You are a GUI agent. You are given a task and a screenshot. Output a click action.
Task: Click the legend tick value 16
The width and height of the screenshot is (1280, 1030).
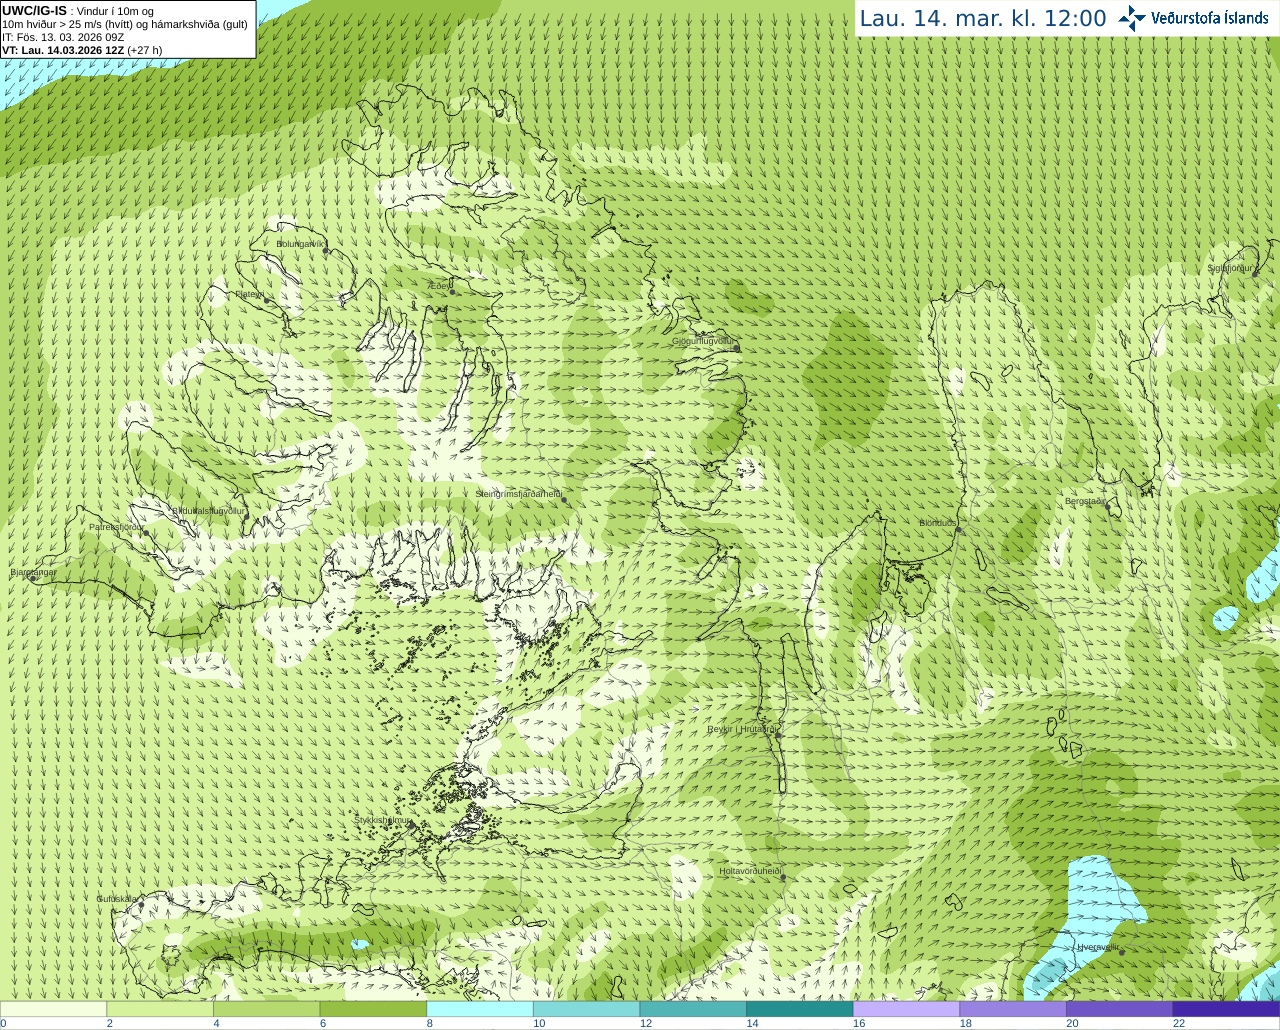coord(859,1023)
